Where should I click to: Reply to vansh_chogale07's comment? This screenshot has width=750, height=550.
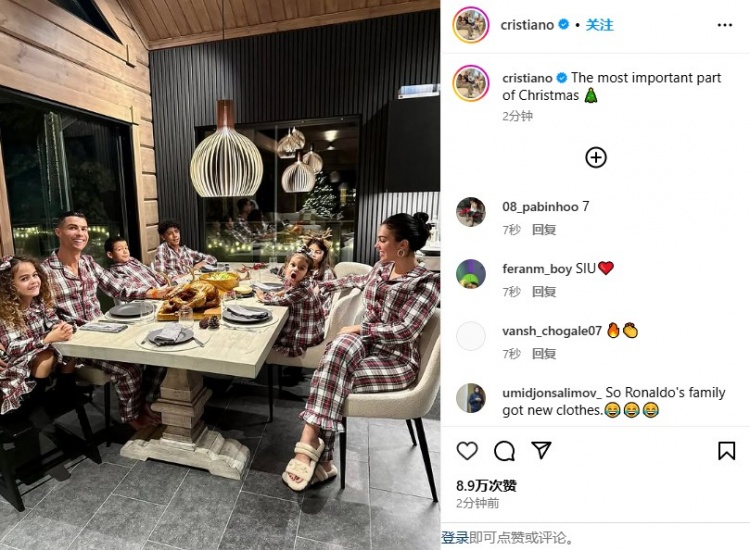coord(544,354)
